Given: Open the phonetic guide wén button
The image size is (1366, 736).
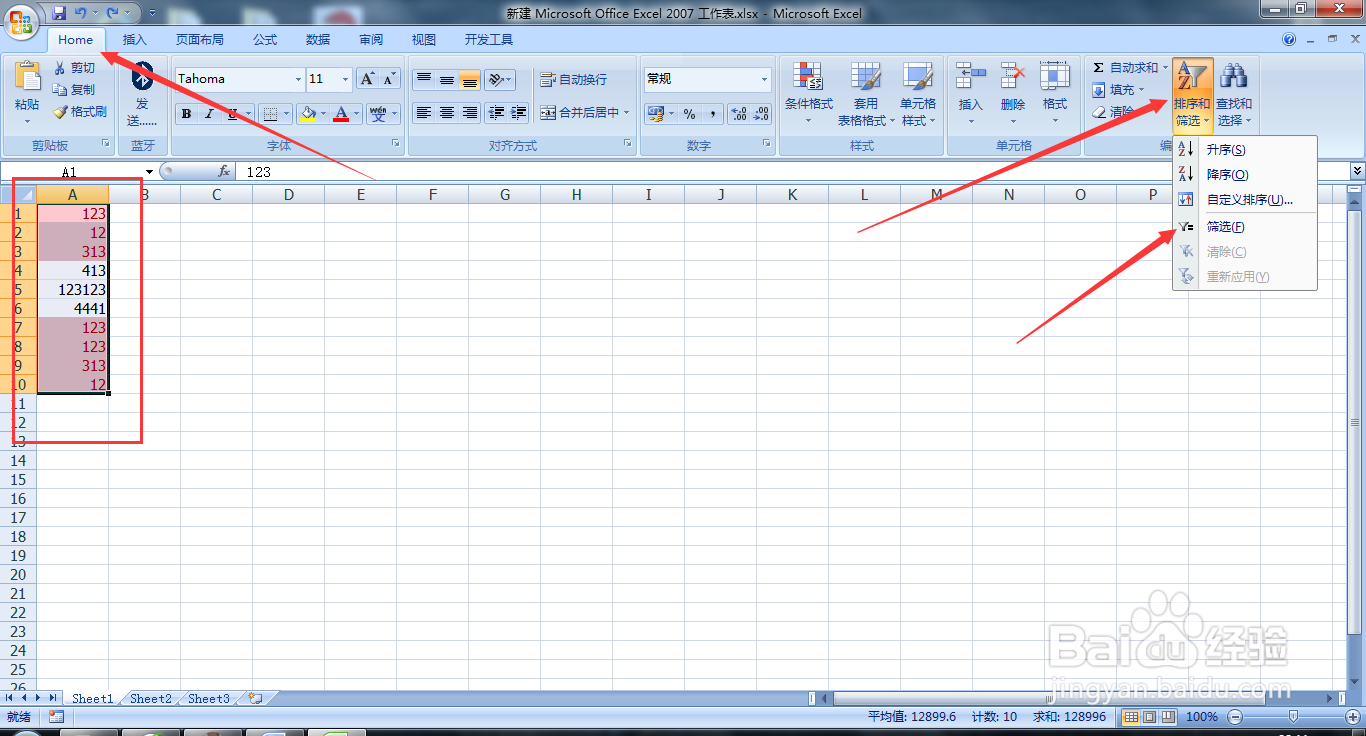Looking at the screenshot, I should point(378,114).
